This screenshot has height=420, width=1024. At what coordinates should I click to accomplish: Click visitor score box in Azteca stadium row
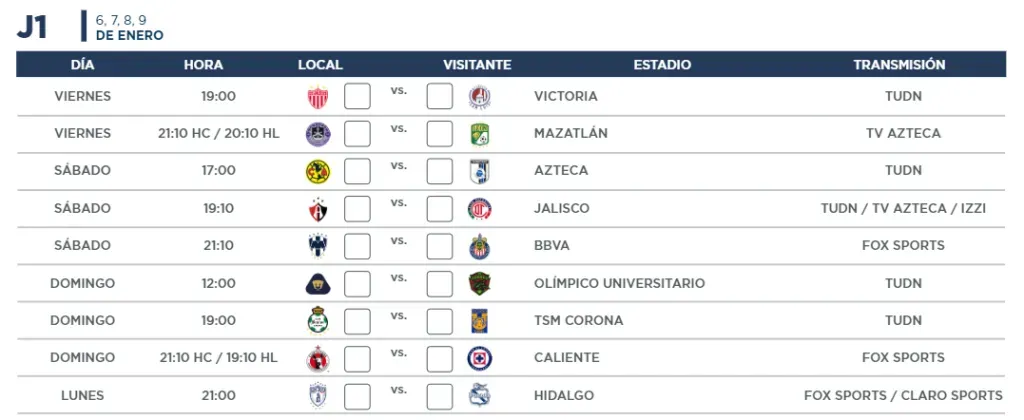point(440,171)
